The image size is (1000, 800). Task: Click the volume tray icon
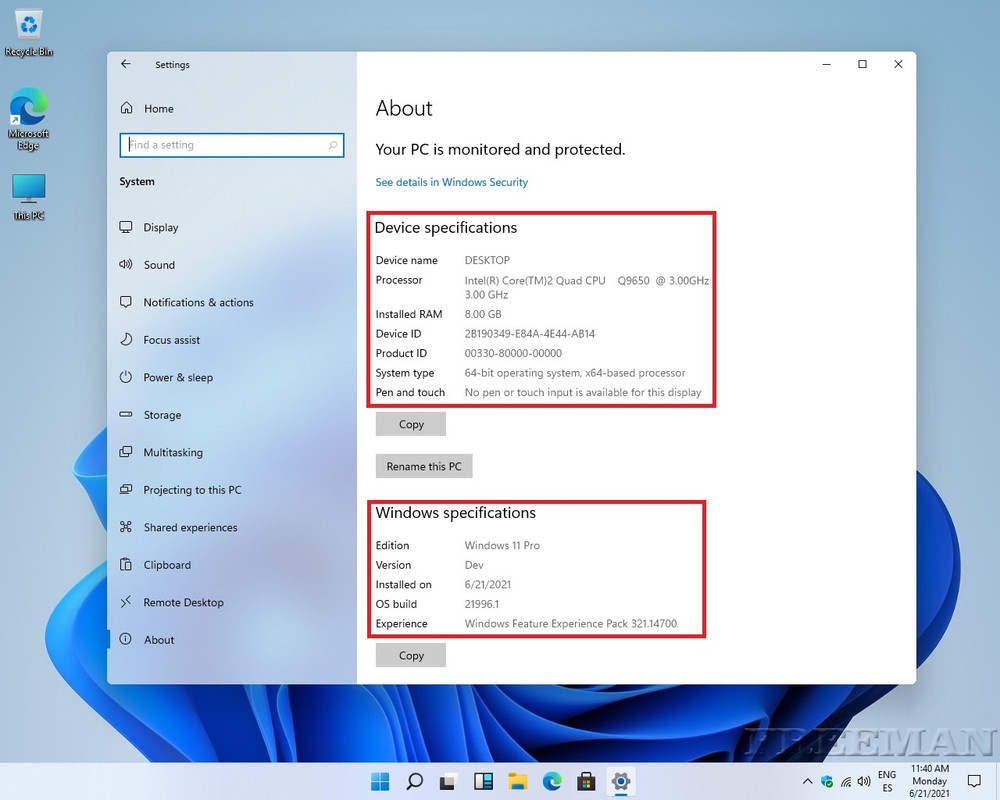click(x=864, y=781)
